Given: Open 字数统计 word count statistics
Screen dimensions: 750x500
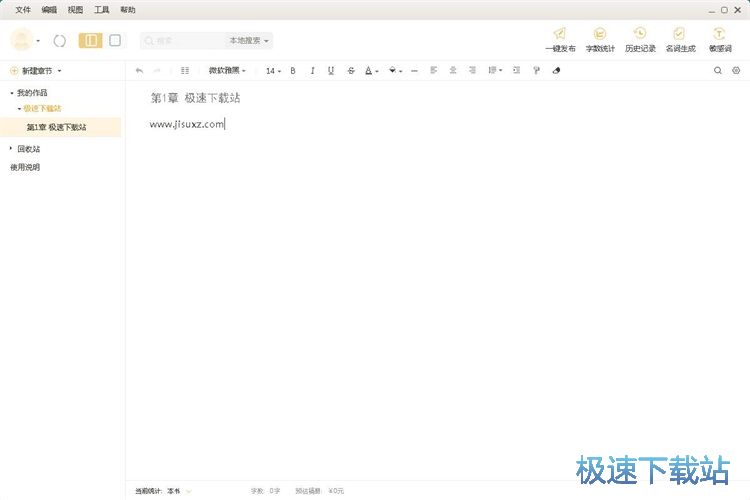Looking at the screenshot, I should point(600,40).
